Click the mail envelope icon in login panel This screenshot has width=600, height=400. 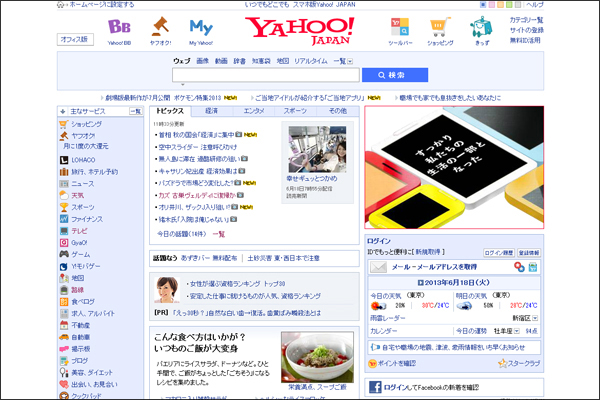click(x=377, y=269)
